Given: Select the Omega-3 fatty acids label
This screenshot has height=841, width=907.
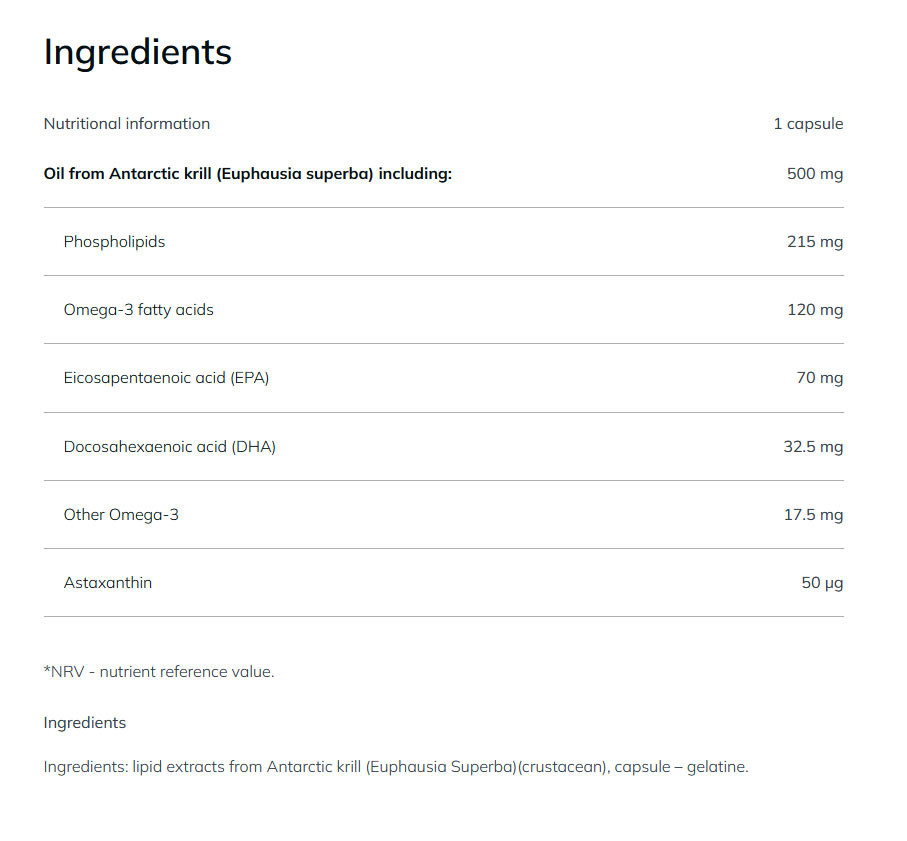Looking at the screenshot, I should (138, 310).
